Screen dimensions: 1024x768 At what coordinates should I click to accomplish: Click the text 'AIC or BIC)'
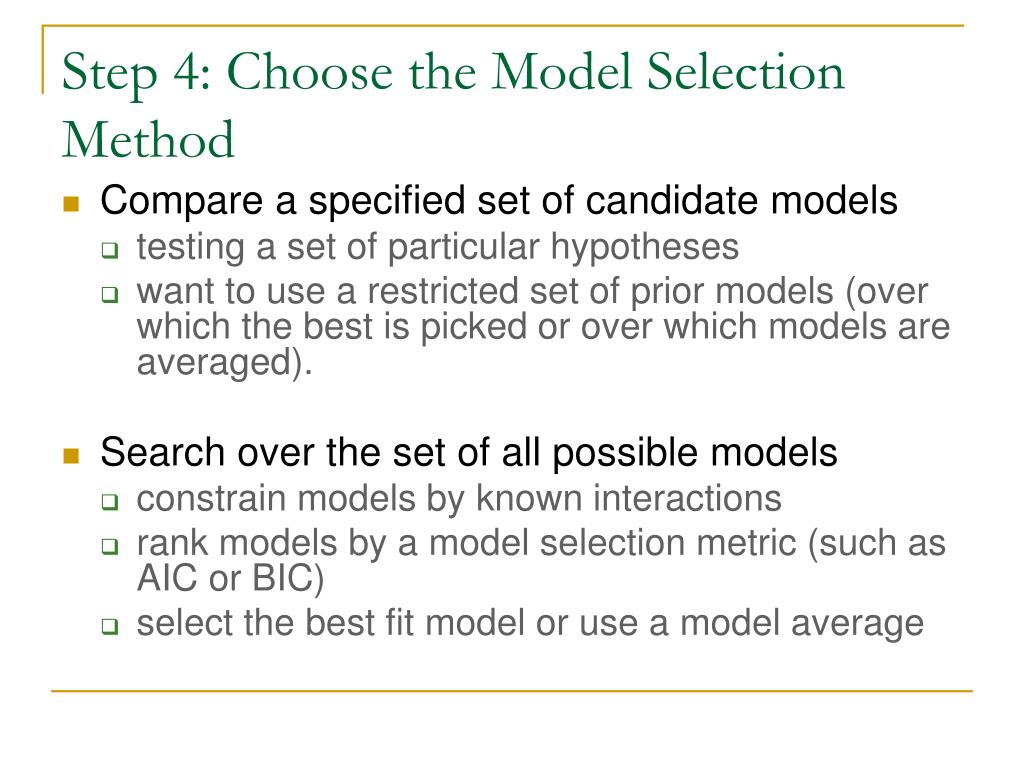click(231, 579)
